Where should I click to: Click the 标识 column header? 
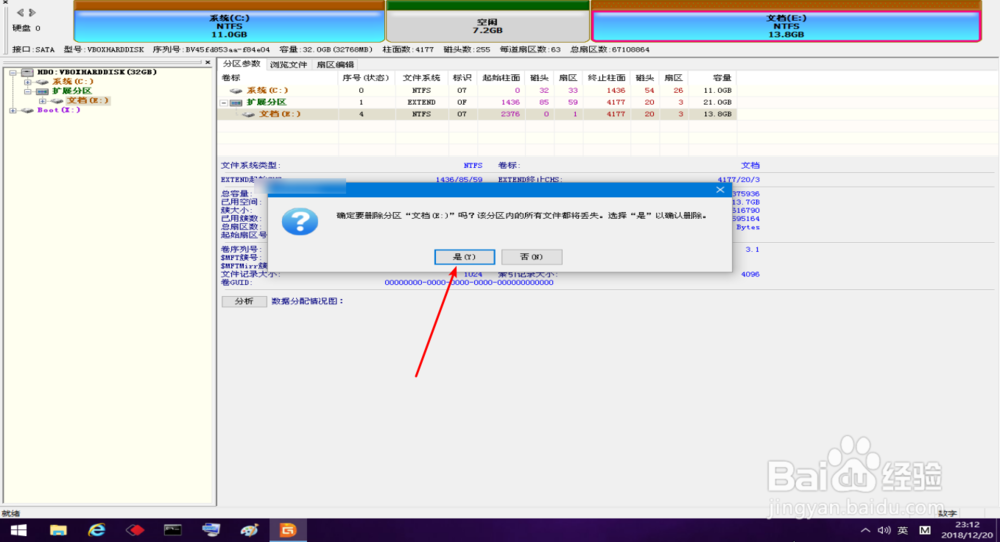(462, 78)
